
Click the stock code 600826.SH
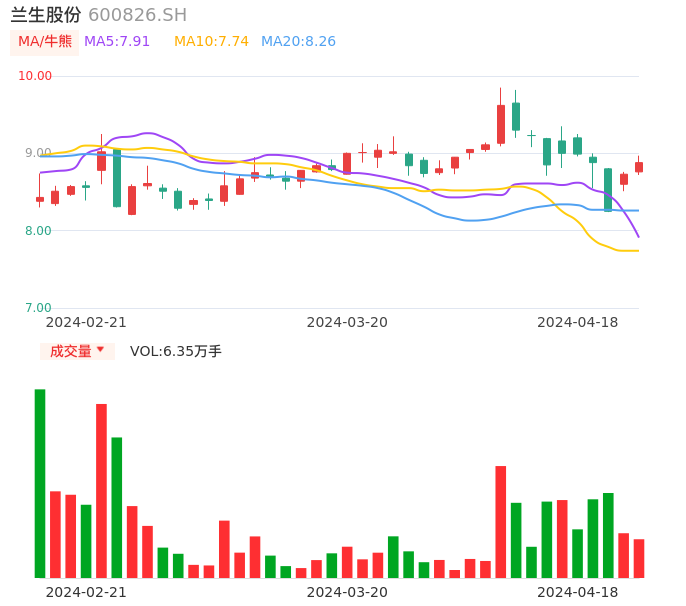coord(137,15)
